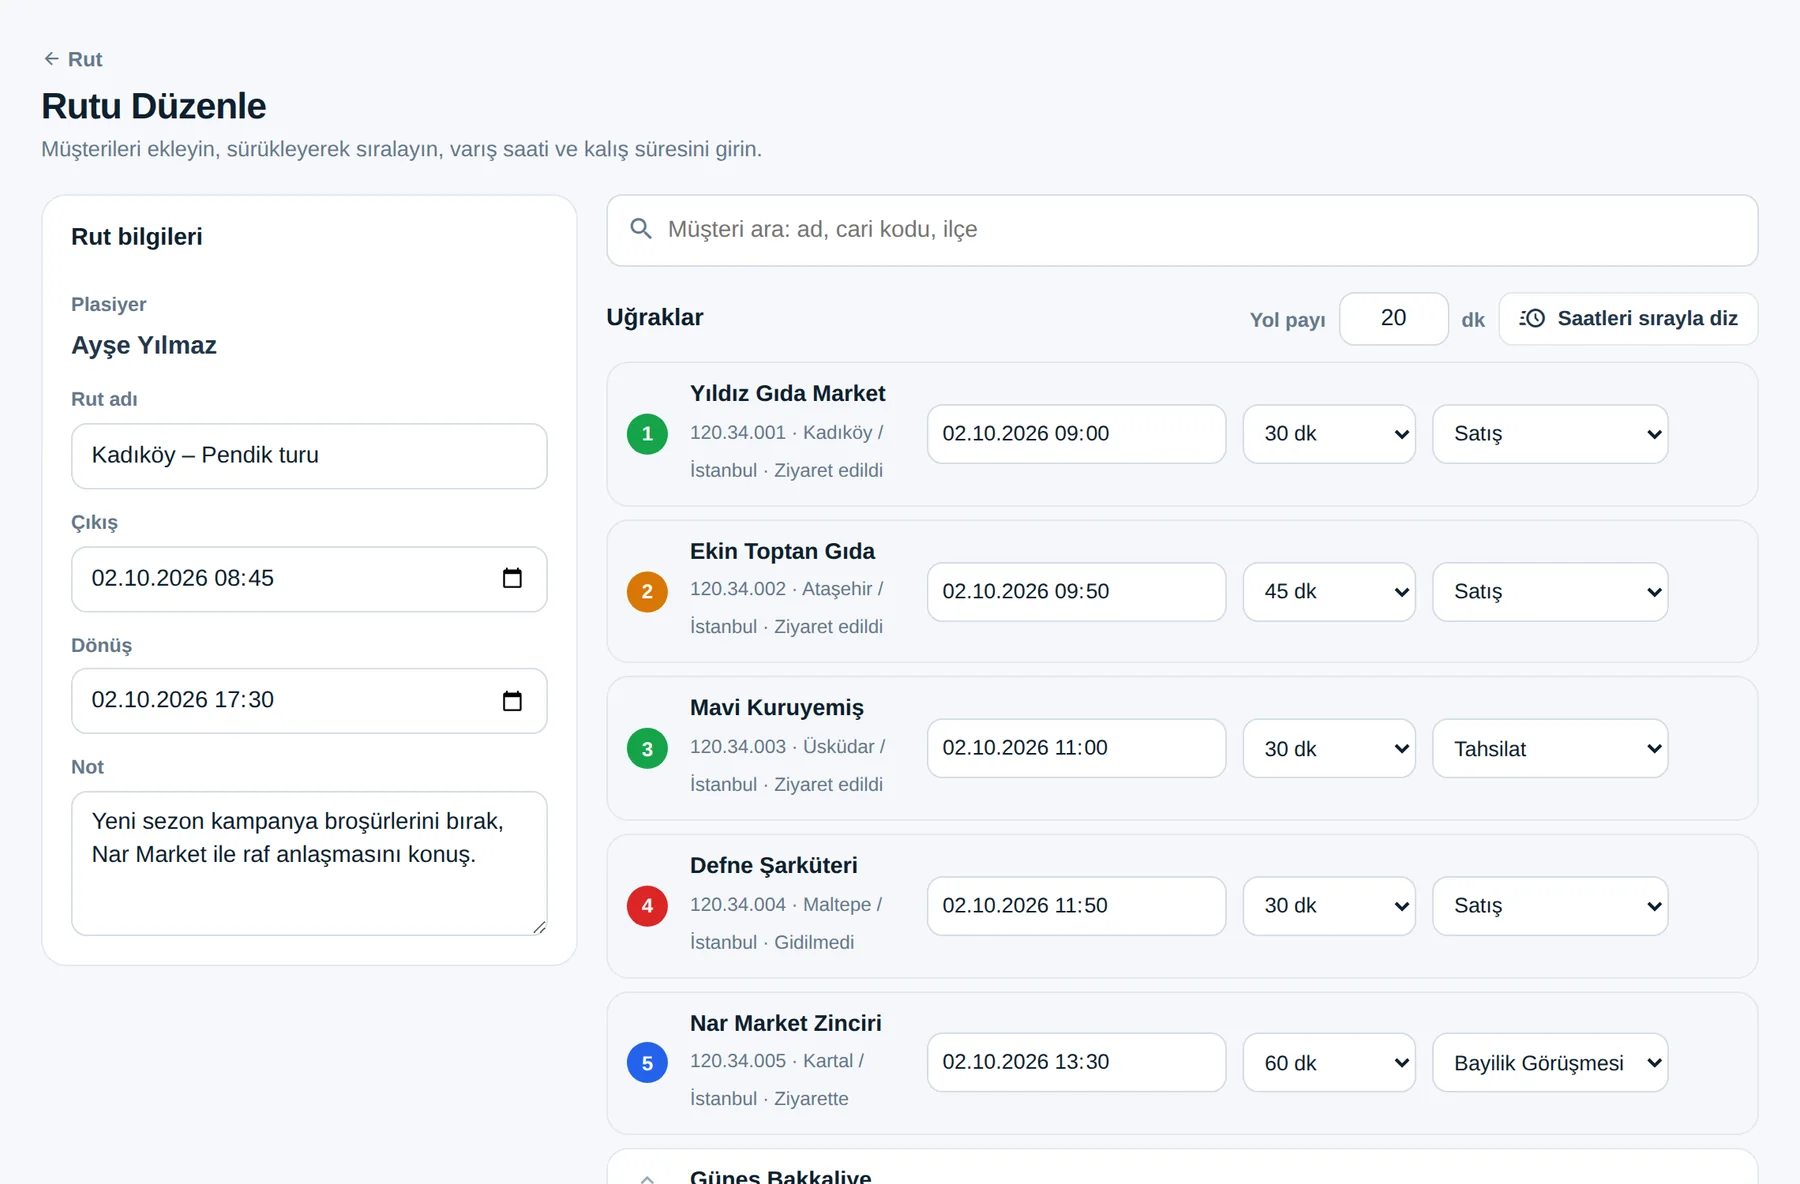Edit arrival time 02.10.2026 09:50
Viewport: 1800px width, 1184px height.
(x=1076, y=592)
